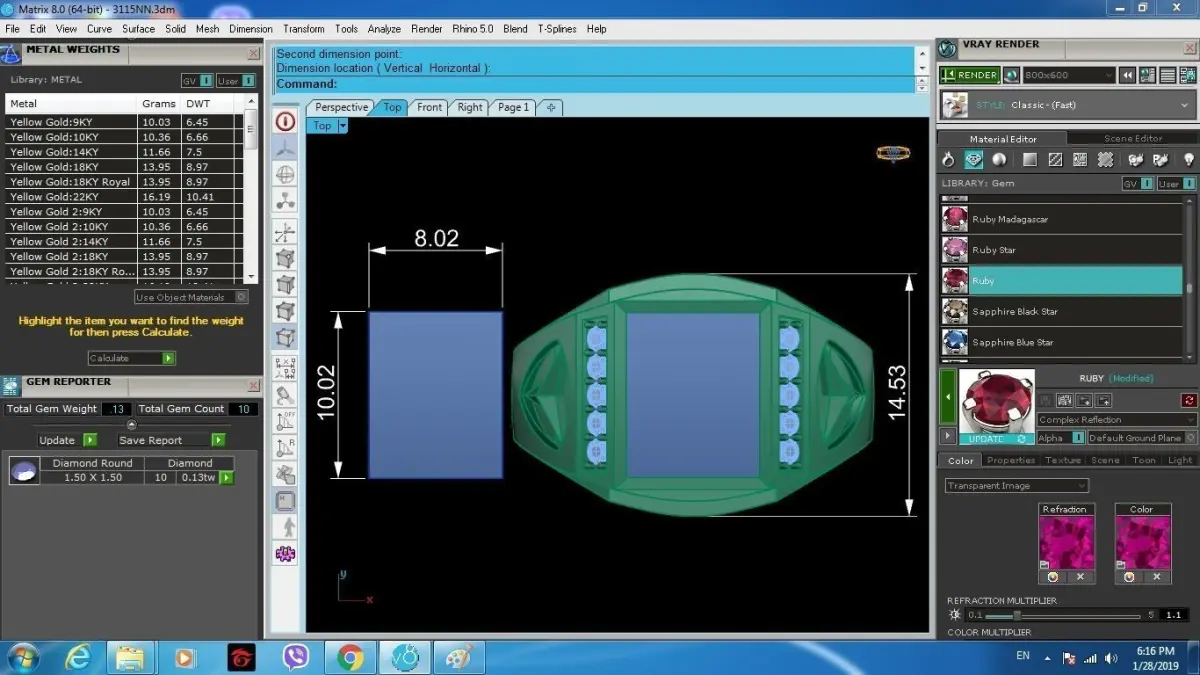1200x675 pixels.
Task: Click the three-node connection tool icon
Action: (286, 203)
